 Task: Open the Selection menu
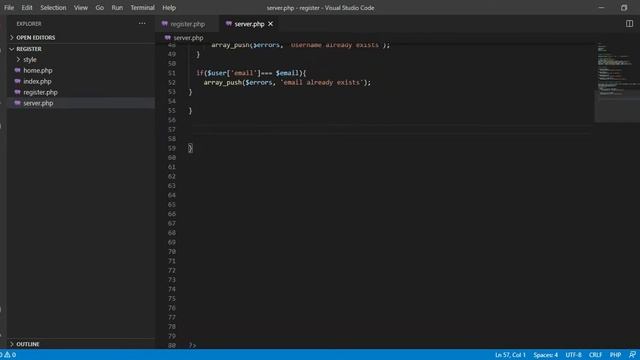point(53,8)
